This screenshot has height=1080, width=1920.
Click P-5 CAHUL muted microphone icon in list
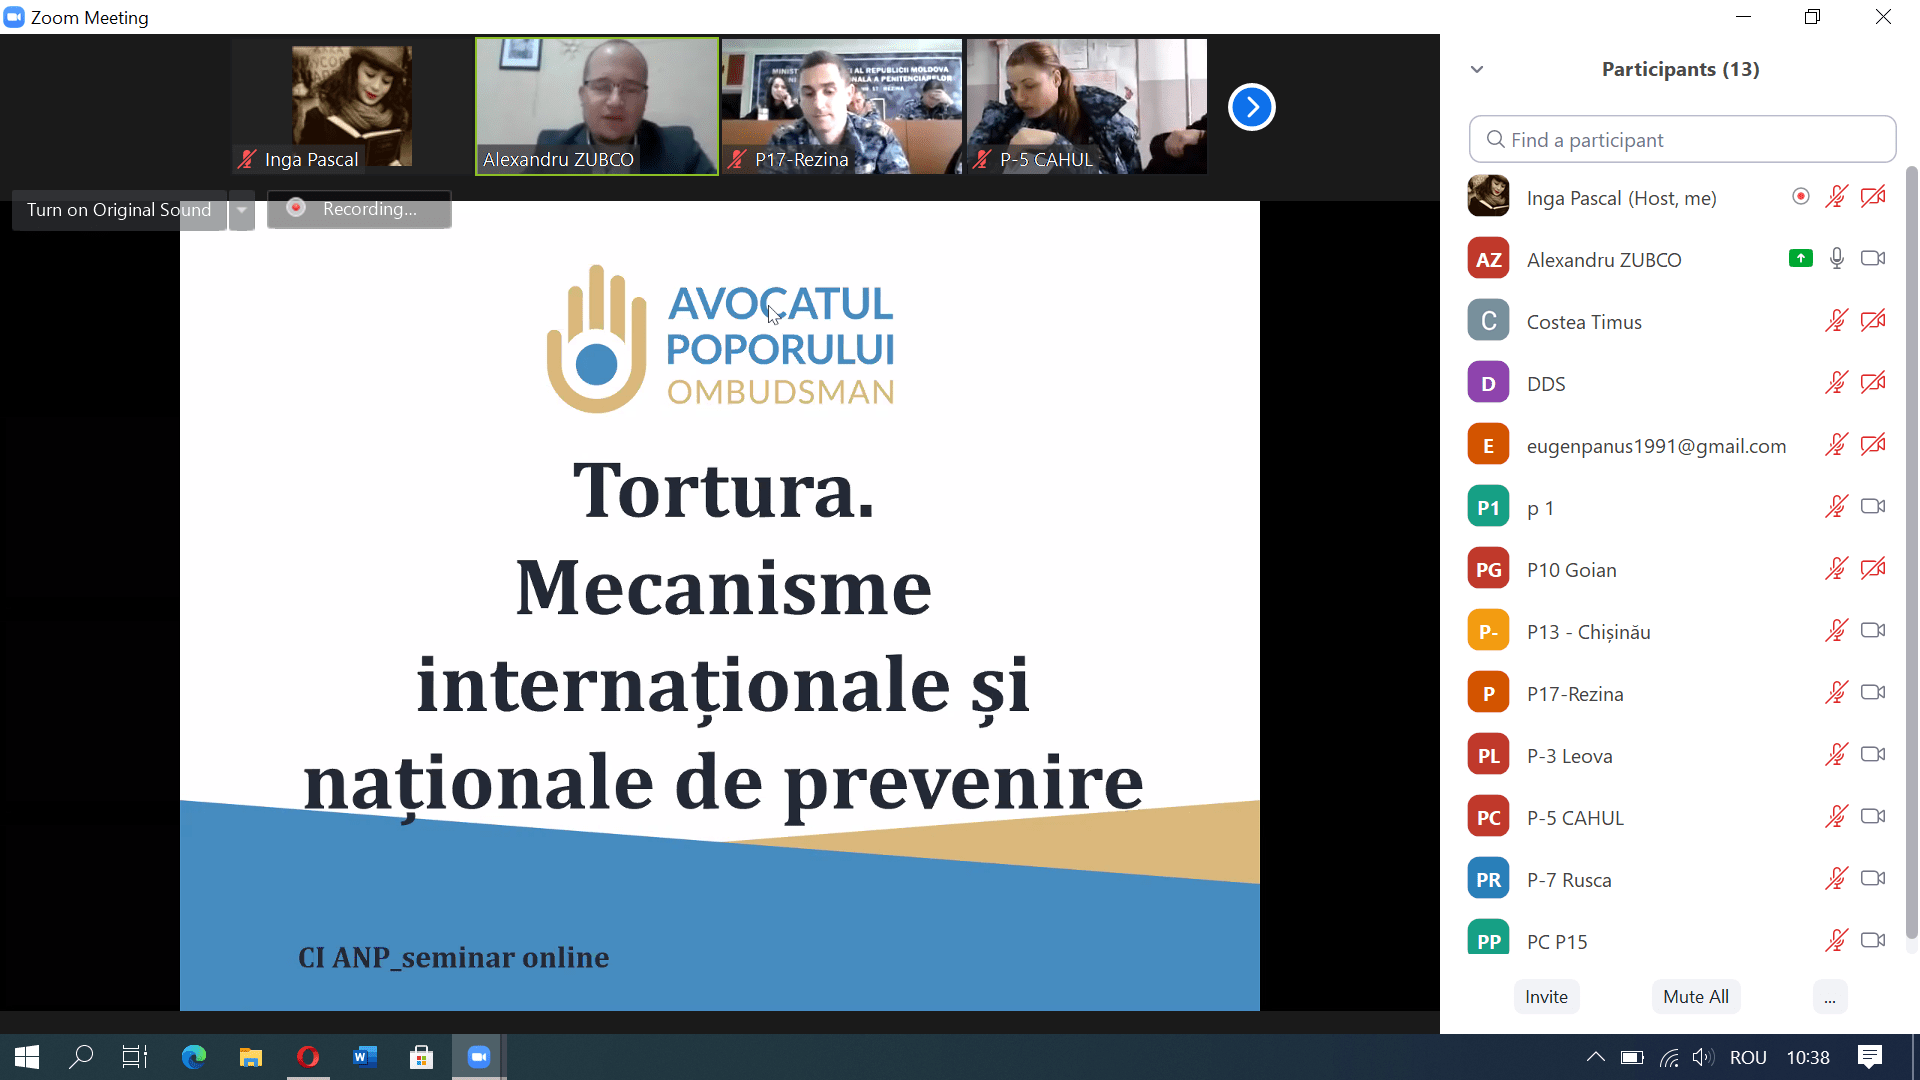tap(1836, 817)
